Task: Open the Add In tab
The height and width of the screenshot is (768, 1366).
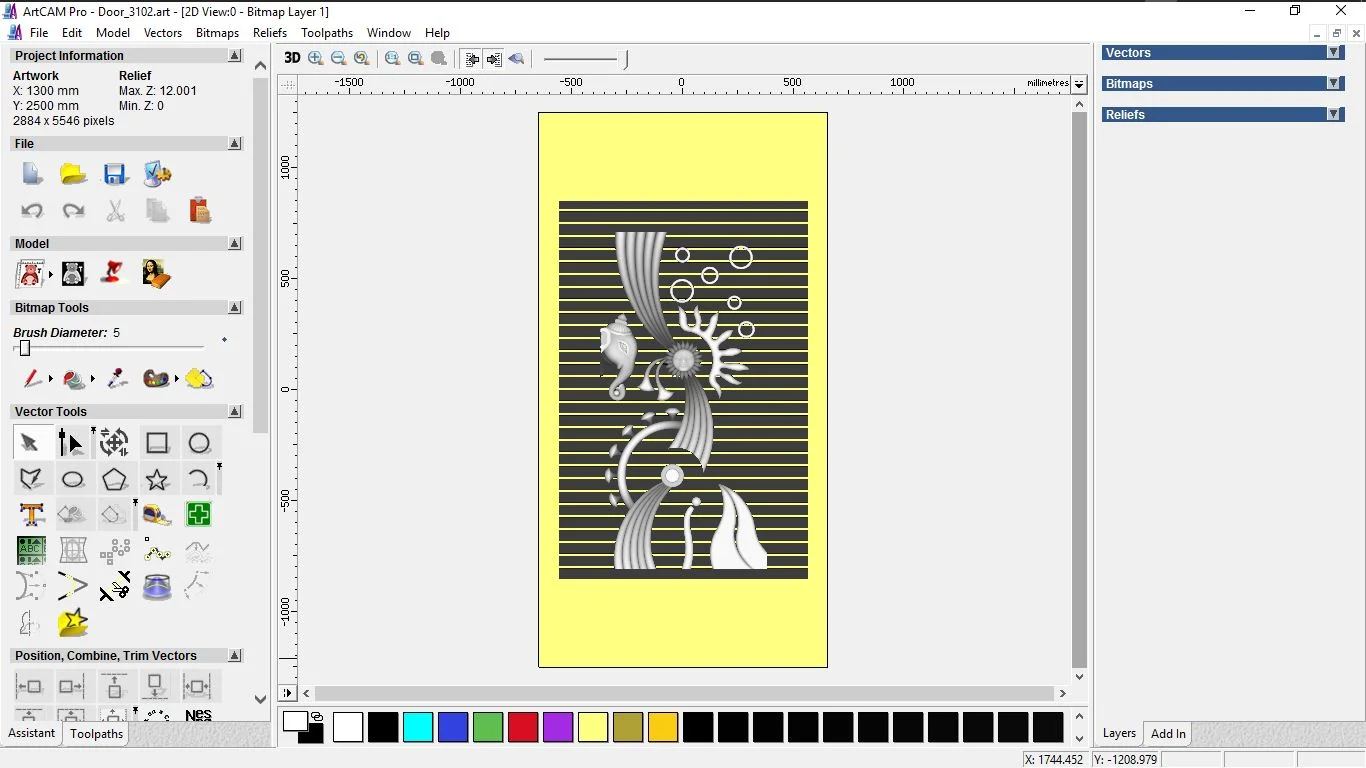Action: pos(1168,734)
